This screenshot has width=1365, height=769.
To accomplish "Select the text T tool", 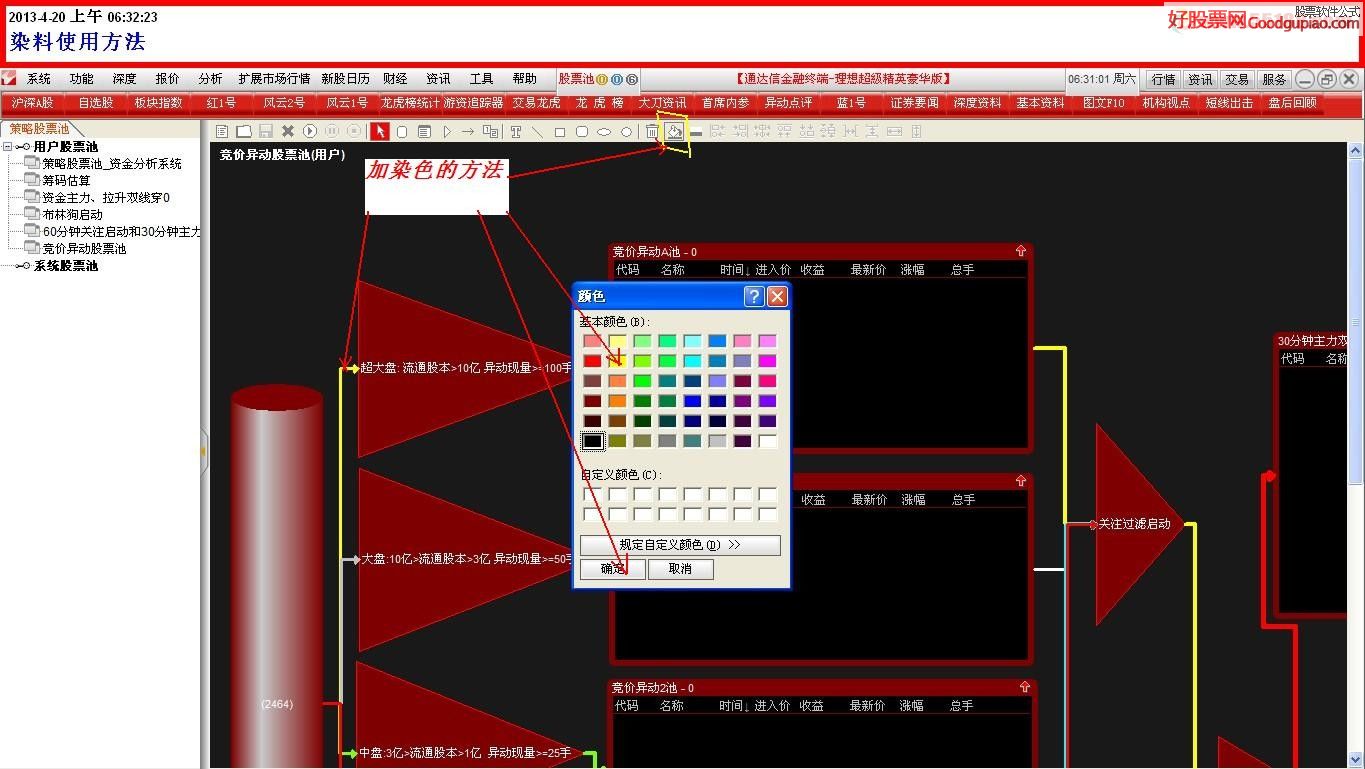I will click(516, 131).
